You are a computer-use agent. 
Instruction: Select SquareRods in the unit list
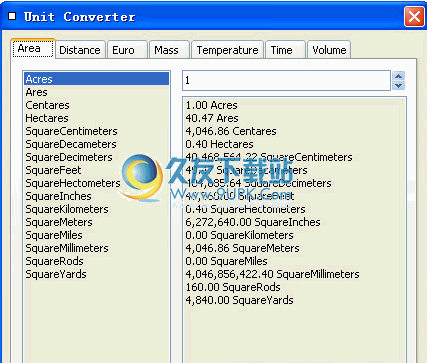point(96,261)
